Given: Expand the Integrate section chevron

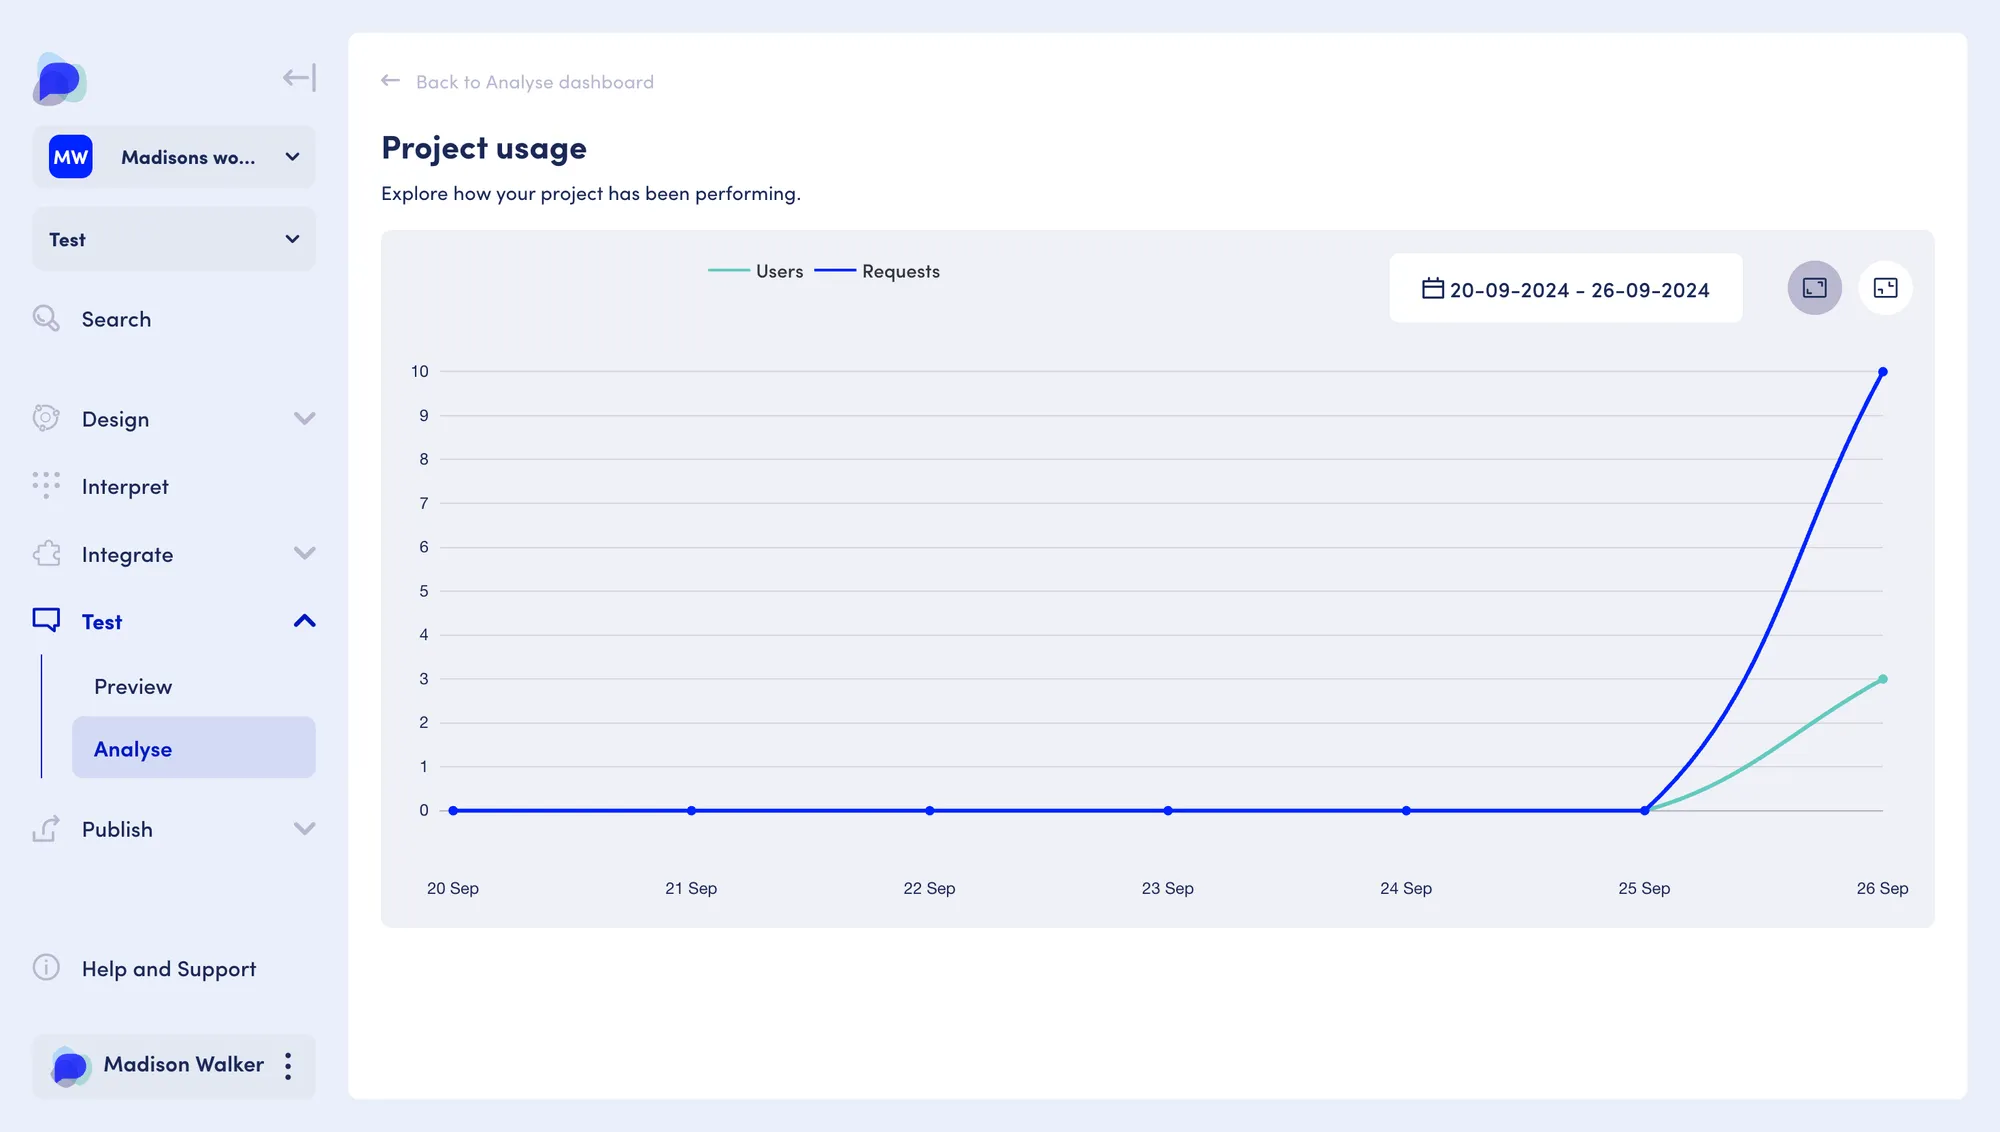Looking at the screenshot, I should coord(305,553).
